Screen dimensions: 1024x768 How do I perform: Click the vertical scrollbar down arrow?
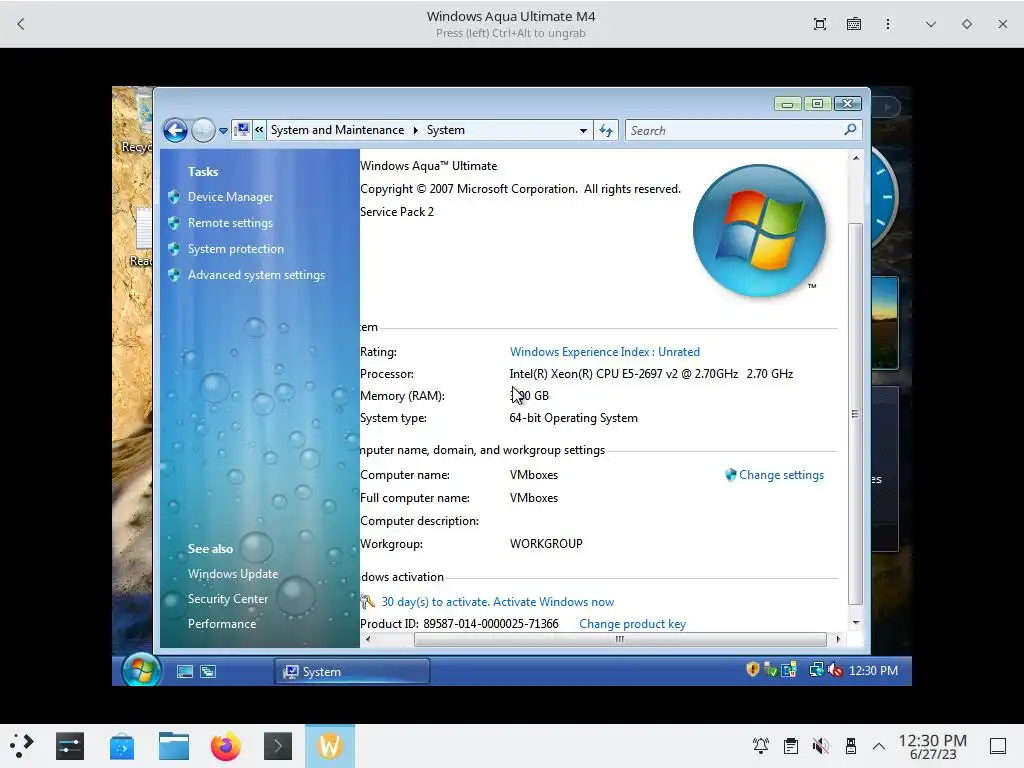[856, 623]
